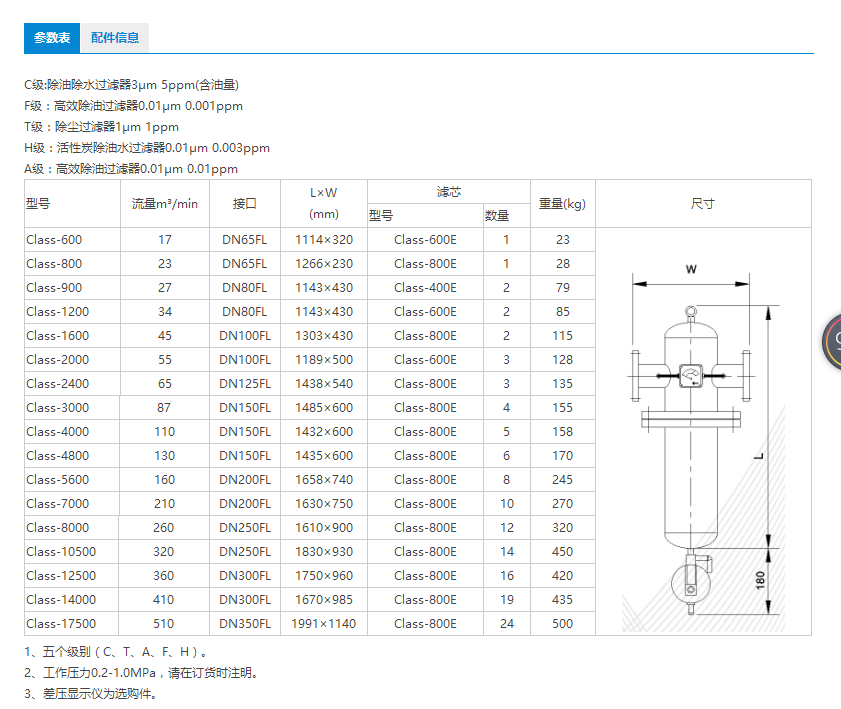Click the DN125FL interface cell
Viewport: 841px width, 709px height.
245,384
